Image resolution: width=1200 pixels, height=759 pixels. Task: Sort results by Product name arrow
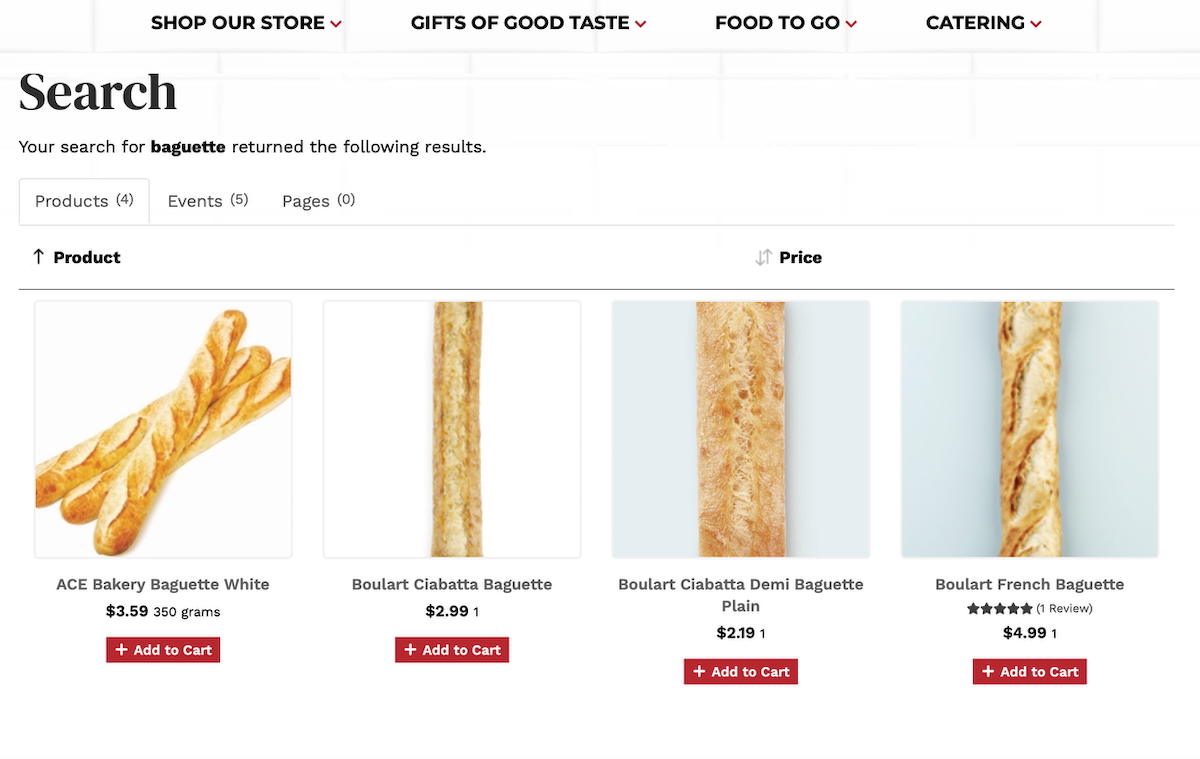click(x=39, y=257)
